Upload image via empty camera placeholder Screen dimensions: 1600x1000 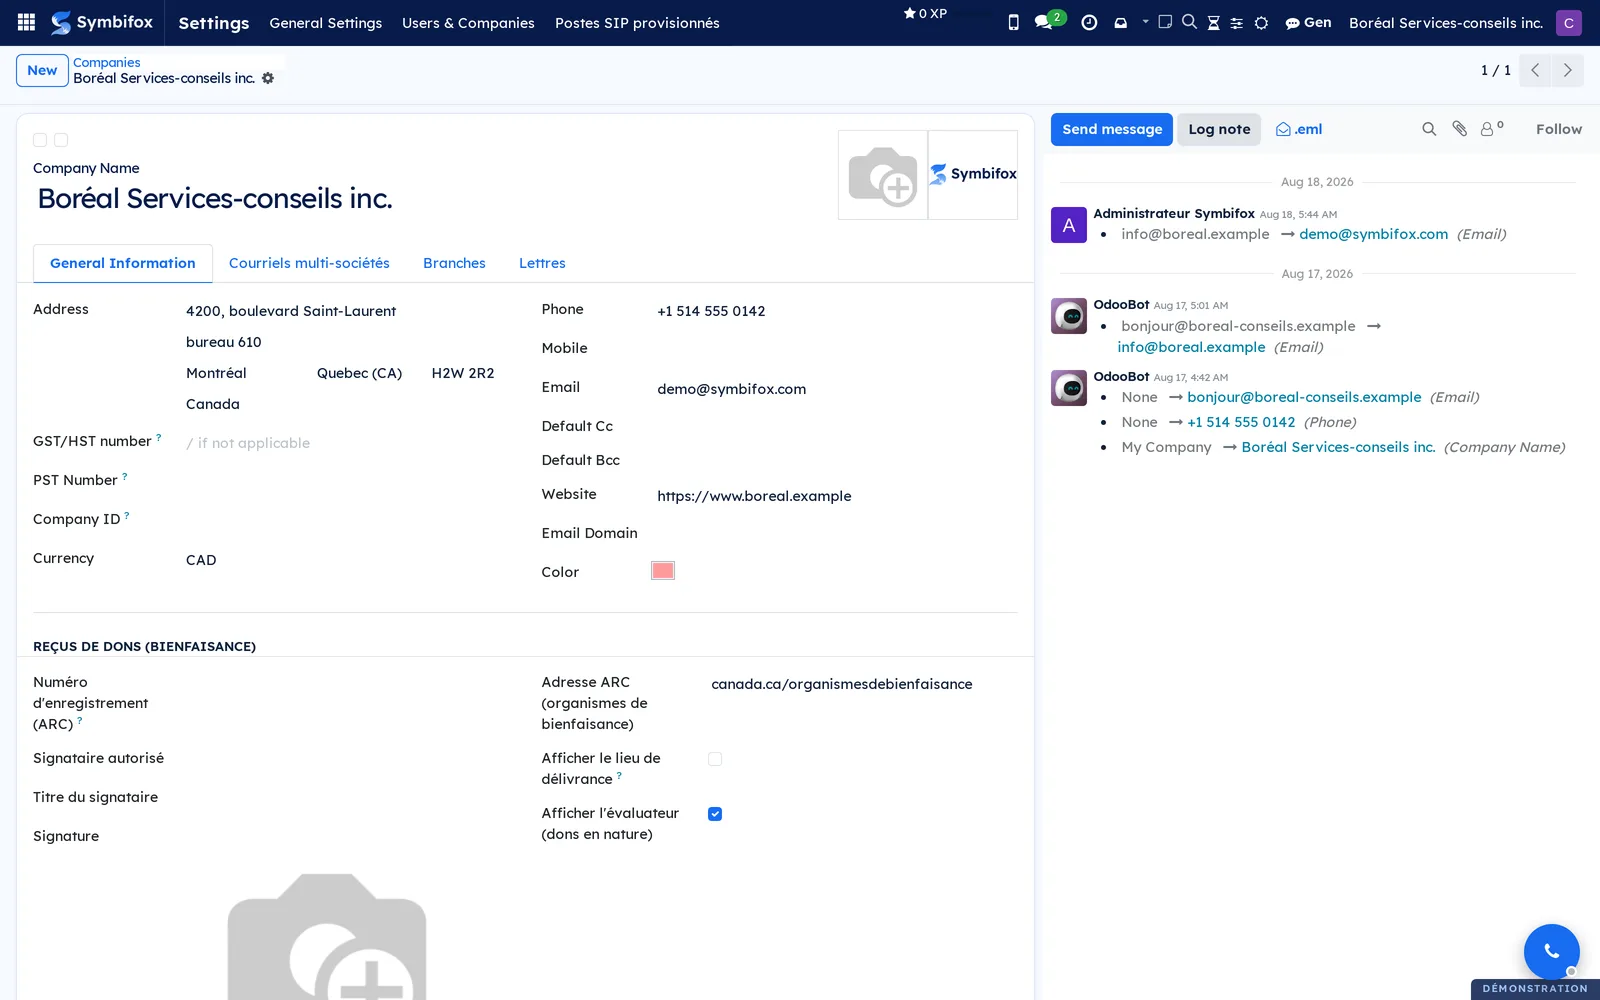(883, 175)
